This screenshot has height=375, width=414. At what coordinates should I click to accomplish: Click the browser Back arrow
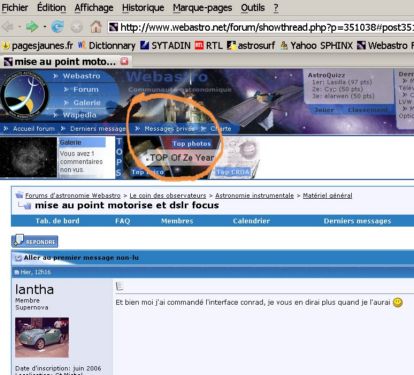(8, 26)
